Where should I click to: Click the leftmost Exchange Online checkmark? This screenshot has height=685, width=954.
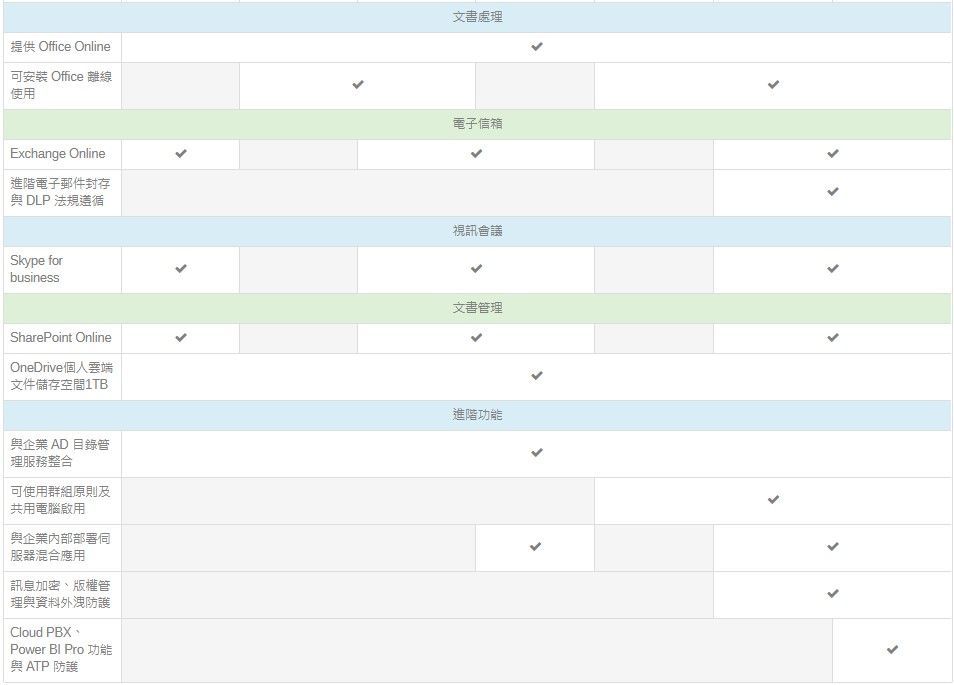[181, 154]
